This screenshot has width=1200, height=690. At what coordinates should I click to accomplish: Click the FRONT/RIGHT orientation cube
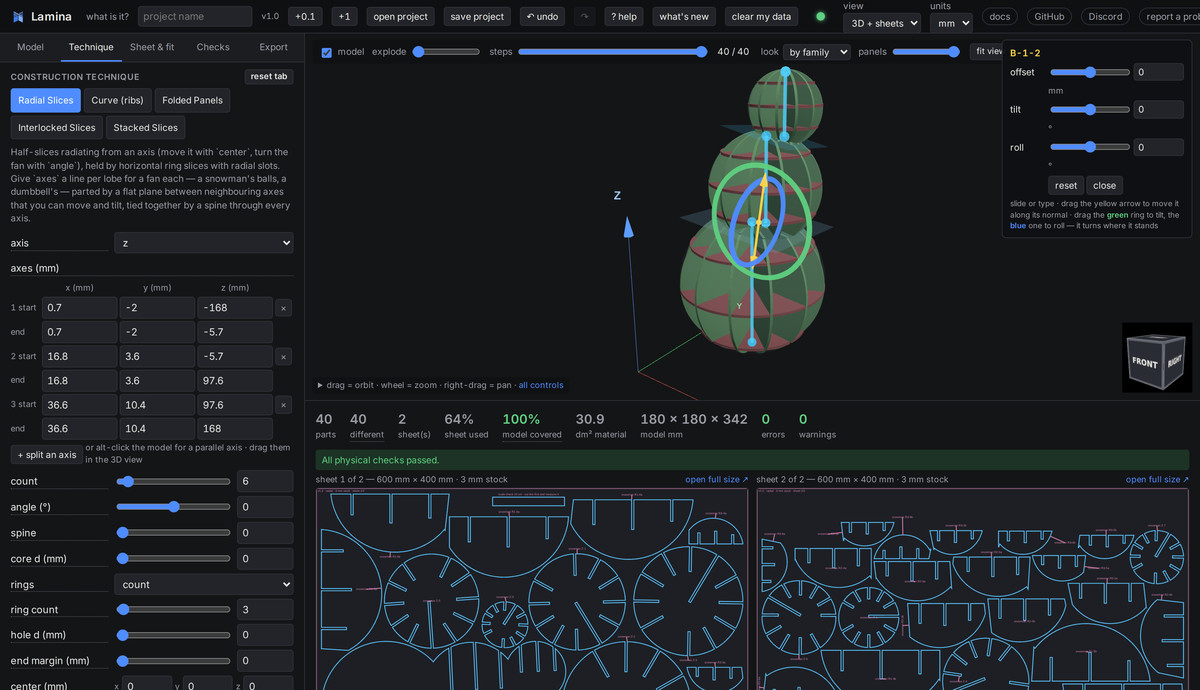click(1157, 357)
